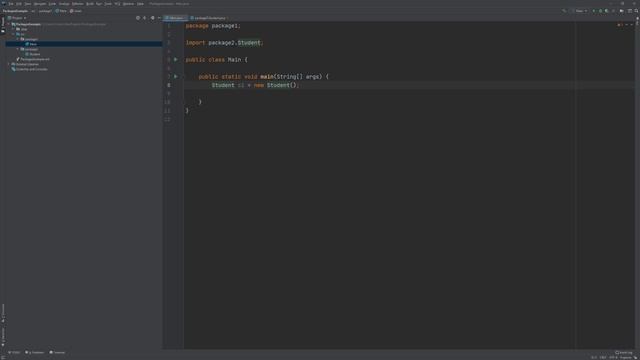The height and width of the screenshot is (360, 640).
Task: Click 'new Student()' on line 8
Action: 276,85
